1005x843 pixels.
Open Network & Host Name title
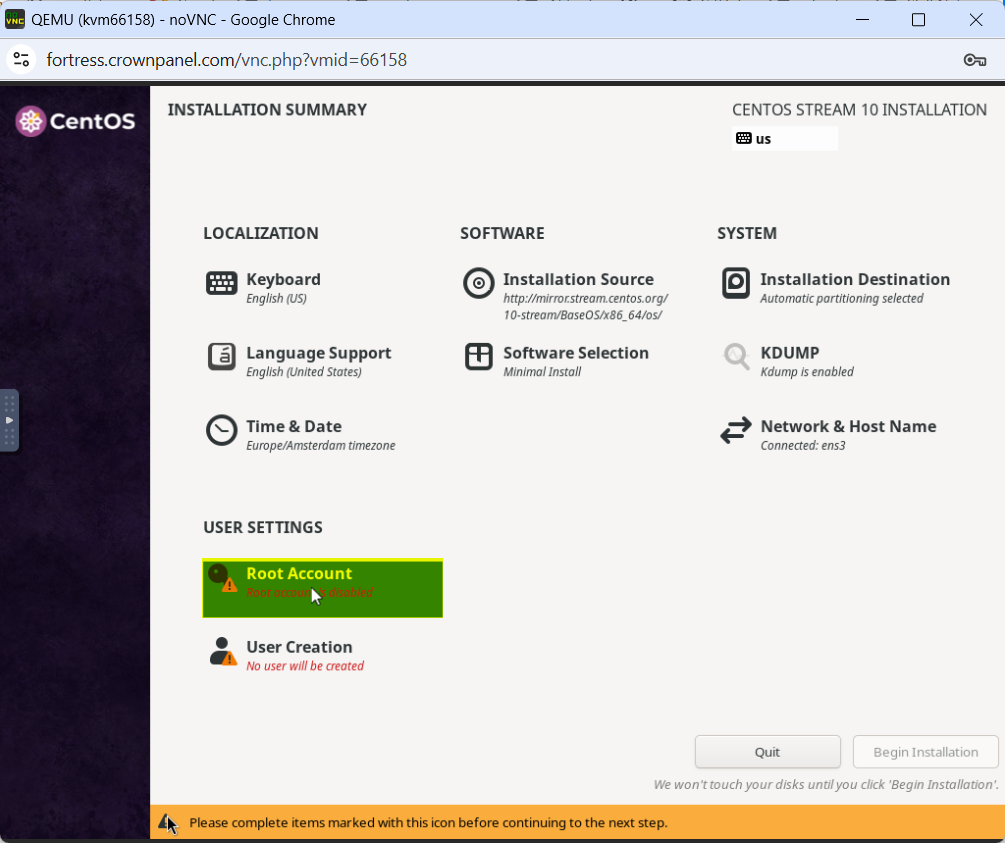point(848,426)
